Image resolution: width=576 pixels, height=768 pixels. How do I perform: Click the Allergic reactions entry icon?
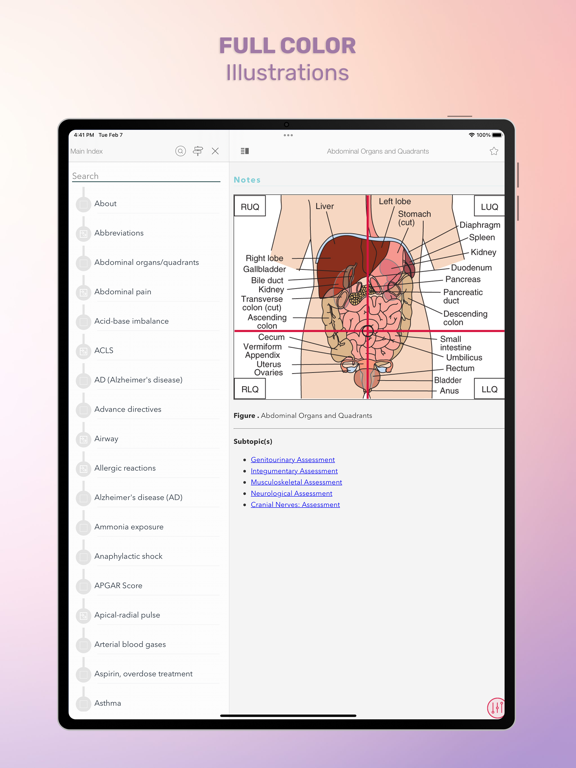pos(83,468)
